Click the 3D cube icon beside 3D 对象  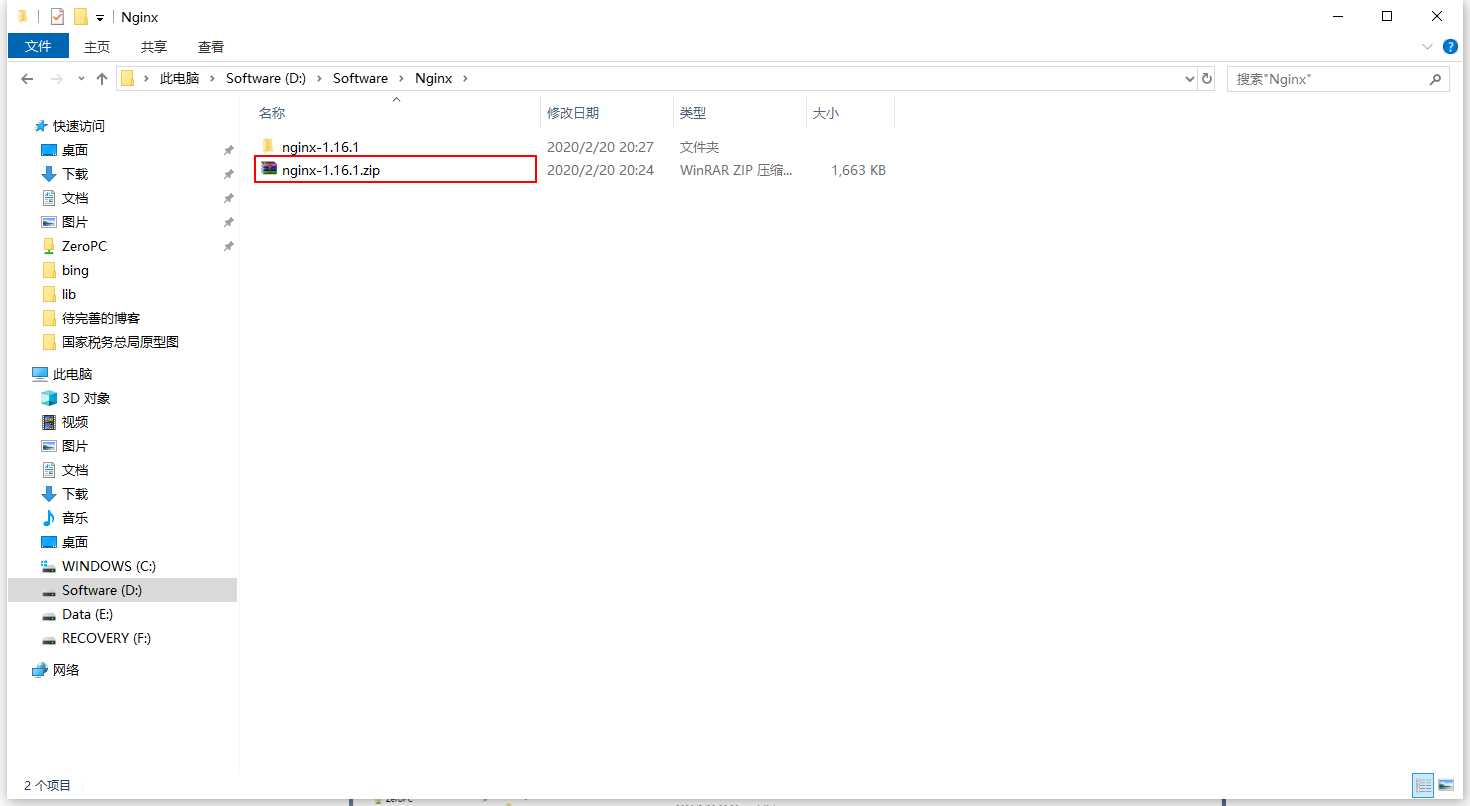coord(49,398)
